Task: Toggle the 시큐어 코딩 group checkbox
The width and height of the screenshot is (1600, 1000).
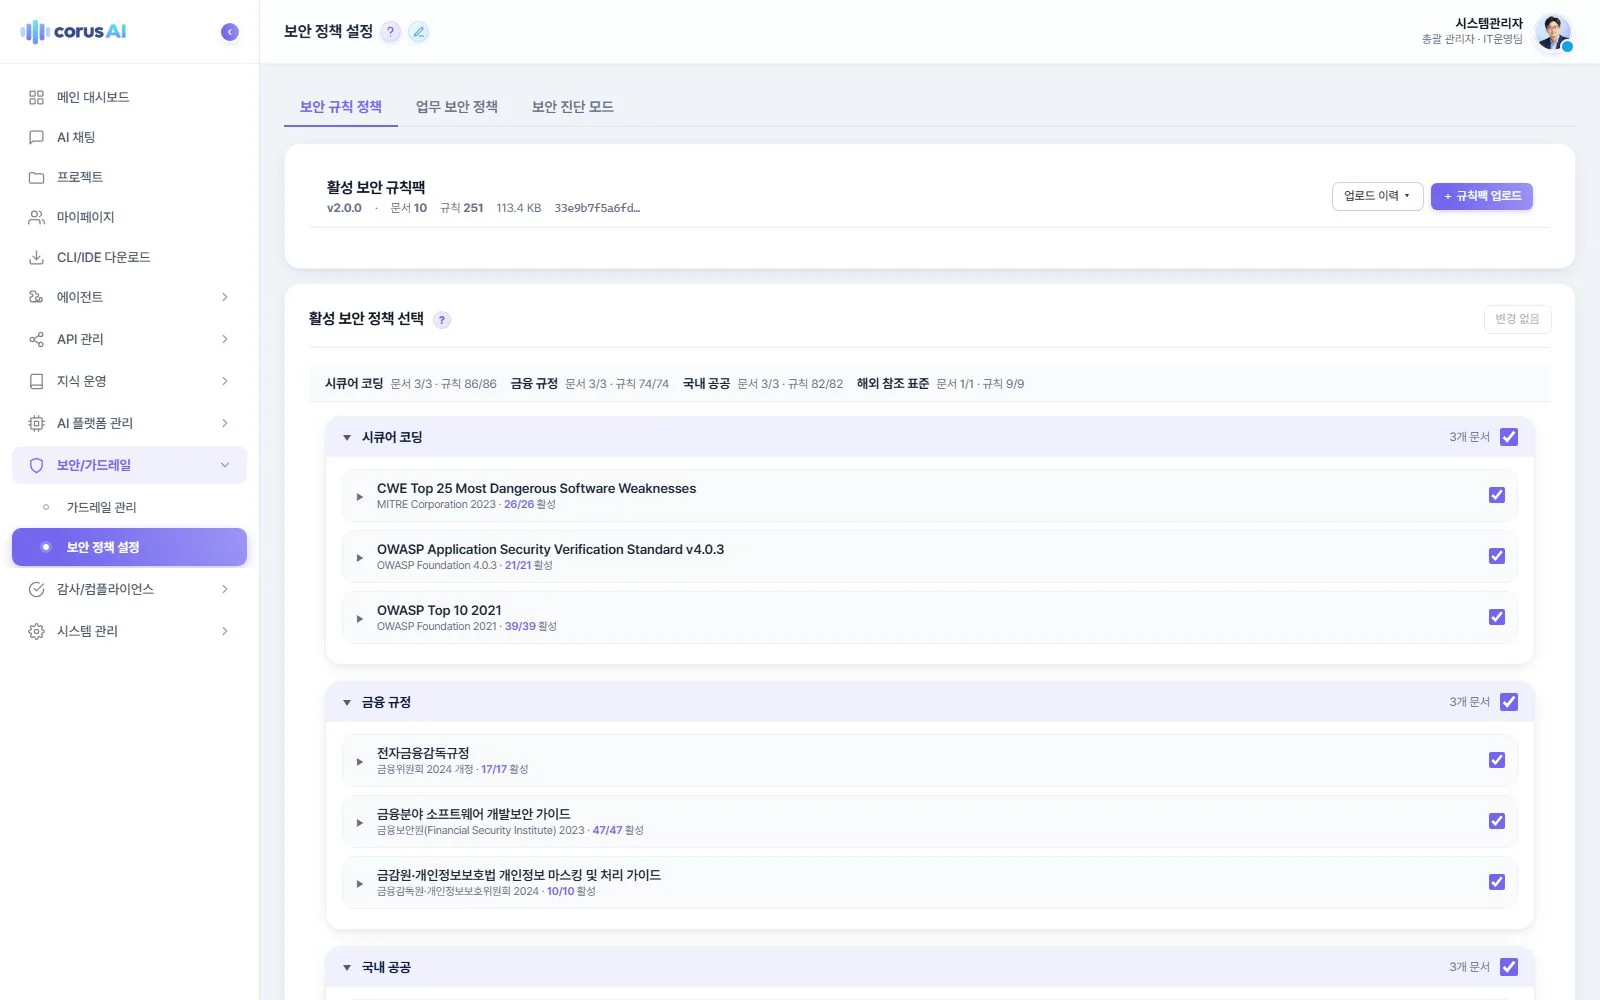Action: click(x=1509, y=437)
